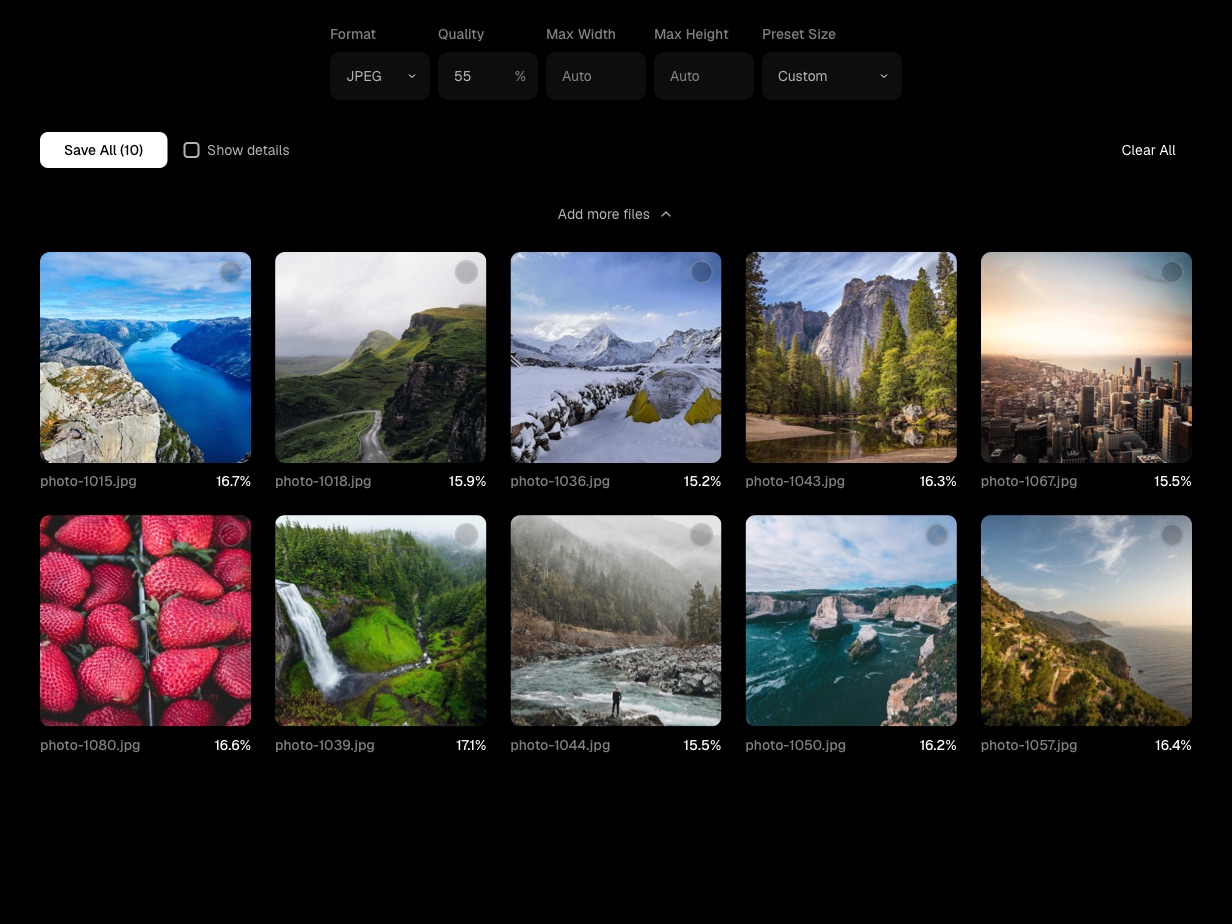Open the Yosemite cliffs thumbnail photo-1043.jpg

coord(851,357)
